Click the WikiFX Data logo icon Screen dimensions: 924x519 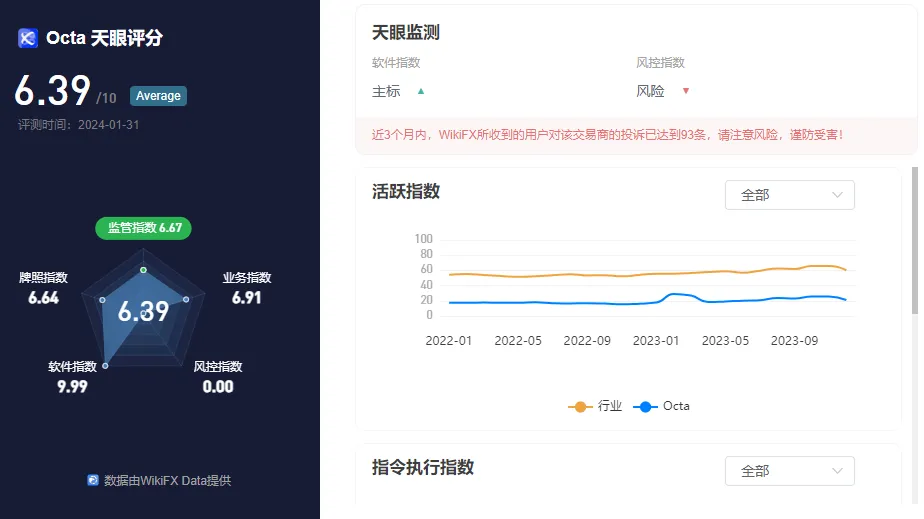[x=93, y=480]
